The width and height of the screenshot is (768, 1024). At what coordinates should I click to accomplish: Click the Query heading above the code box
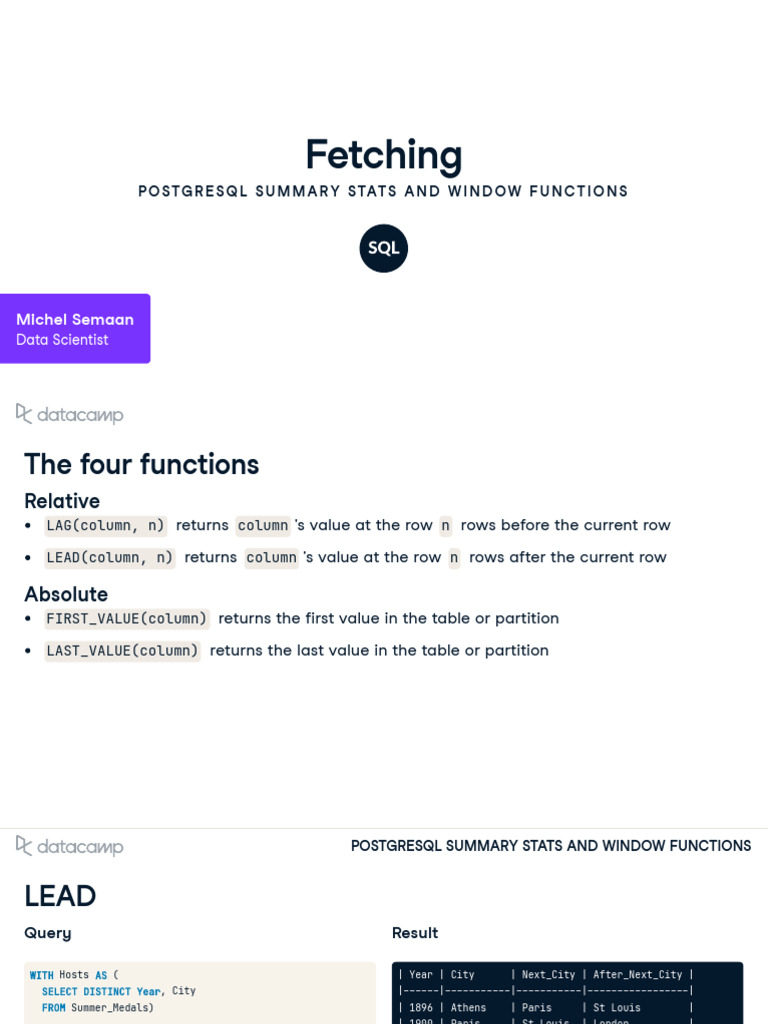pyautogui.click(x=48, y=933)
